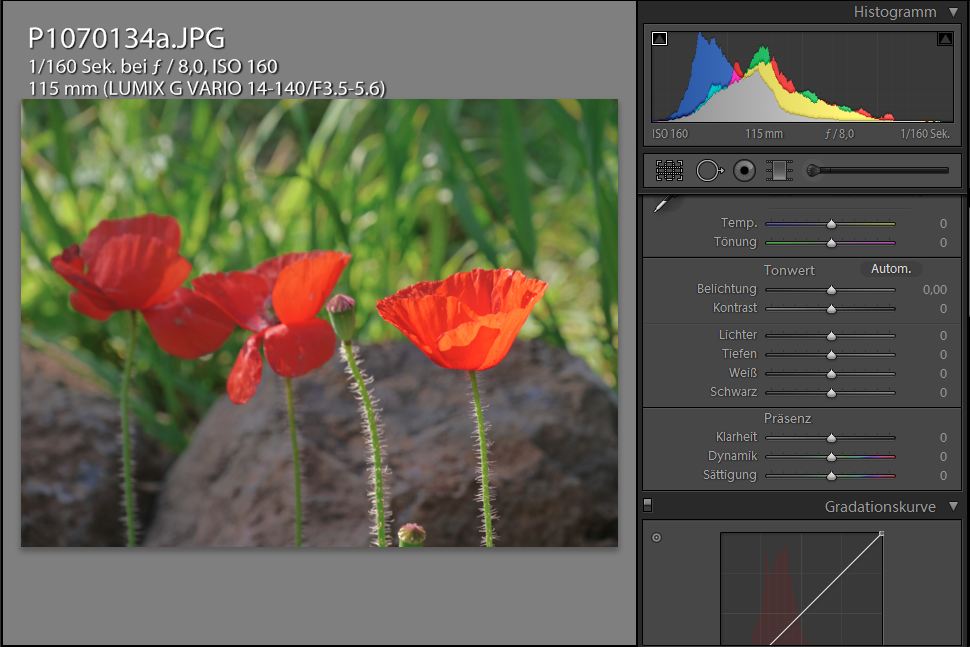Toggle shadow clipping indicator in histogram

tap(659, 39)
